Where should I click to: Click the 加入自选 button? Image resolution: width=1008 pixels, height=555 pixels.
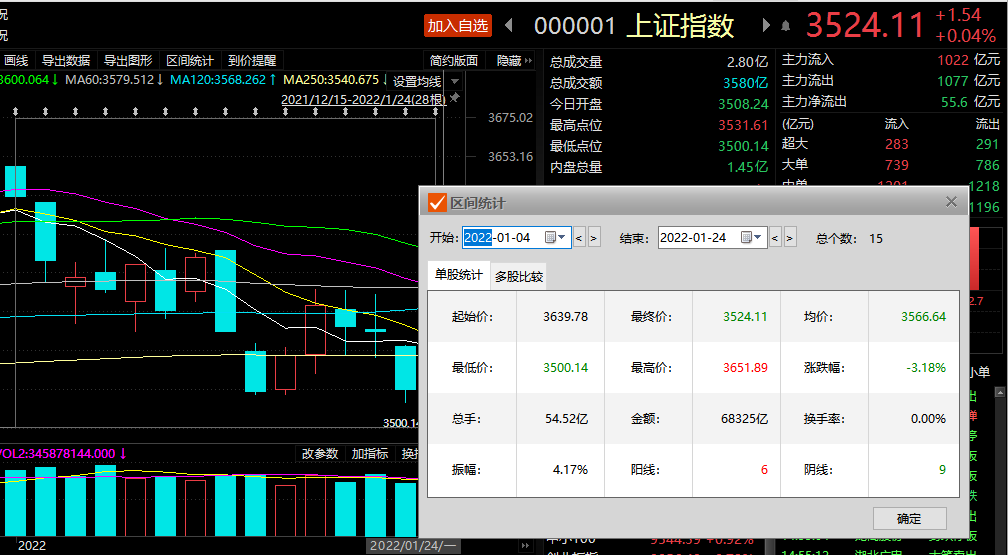tap(458, 25)
